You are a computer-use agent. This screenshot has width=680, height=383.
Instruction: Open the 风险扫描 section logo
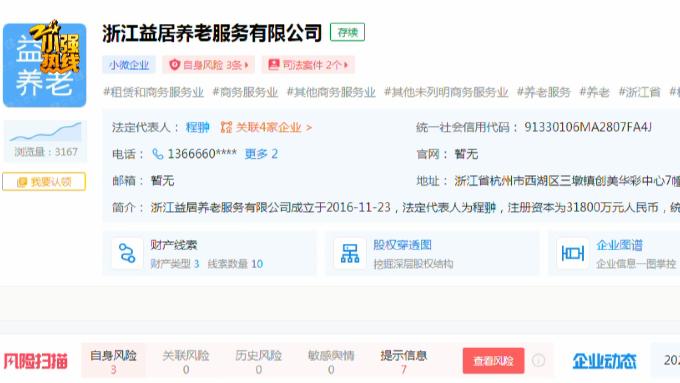point(36,361)
